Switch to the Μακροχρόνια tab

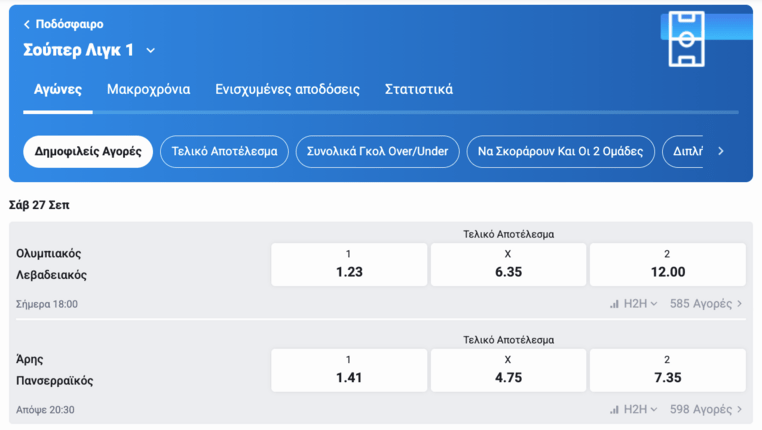click(x=148, y=89)
